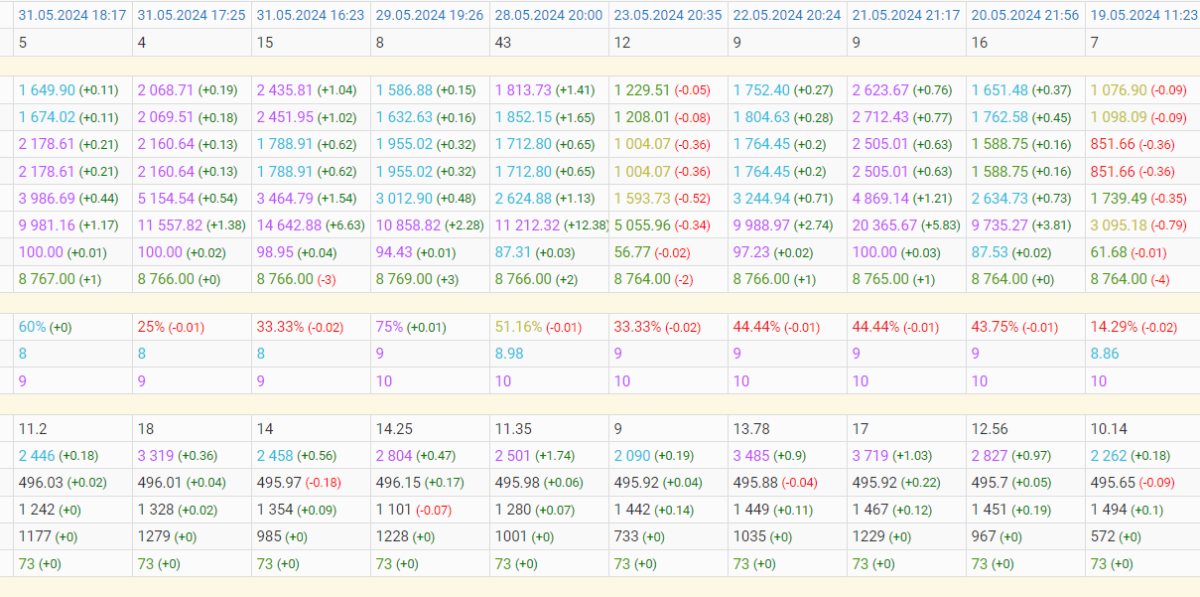Open the 28.05.2024 20:00 date header
Screen dimensions: 1200x597
point(549,15)
